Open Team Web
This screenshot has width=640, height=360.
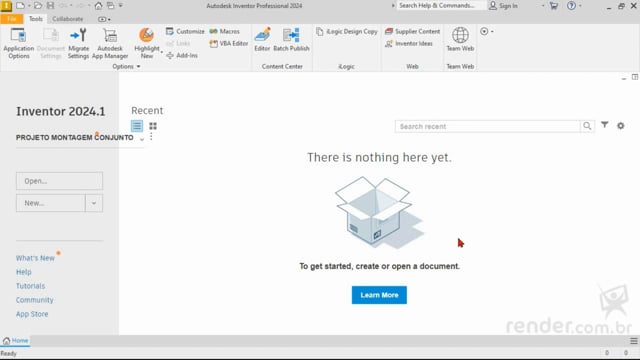point(460,40)
